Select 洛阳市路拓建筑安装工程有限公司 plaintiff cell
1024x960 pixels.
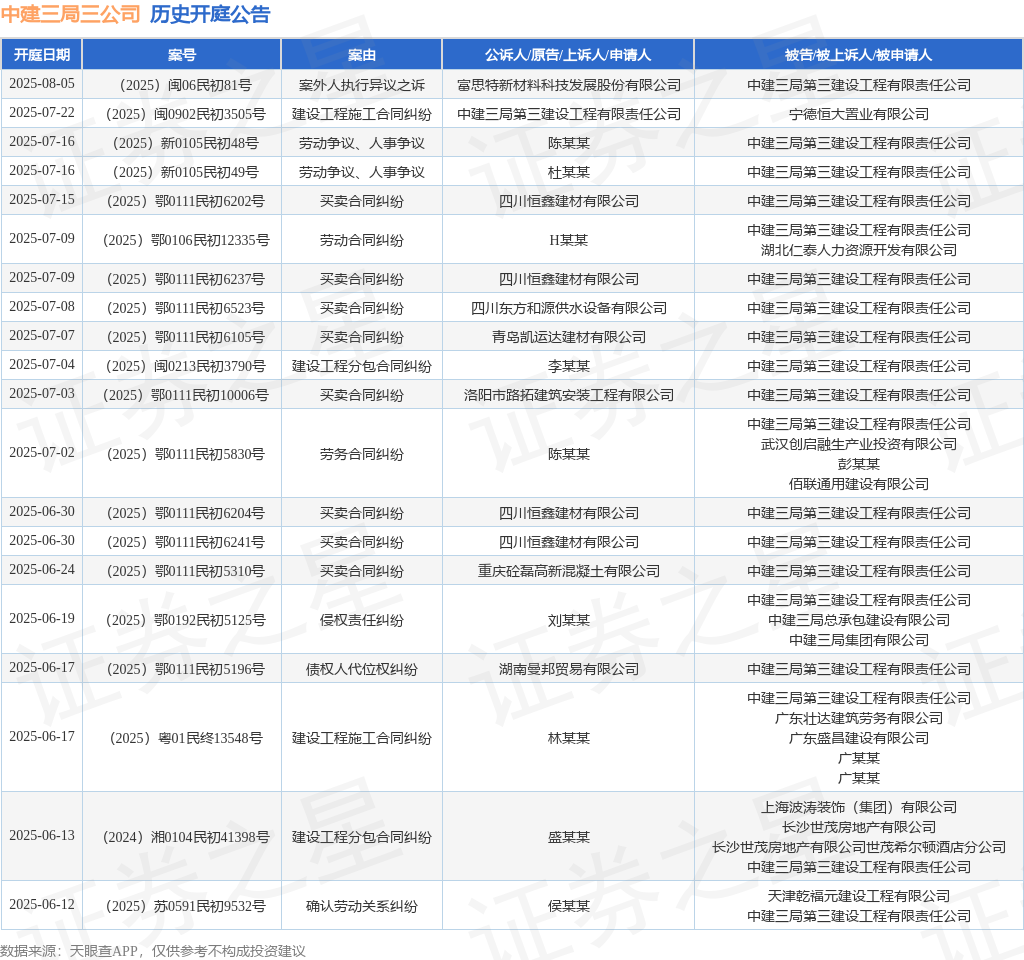[x=568, y=395]
